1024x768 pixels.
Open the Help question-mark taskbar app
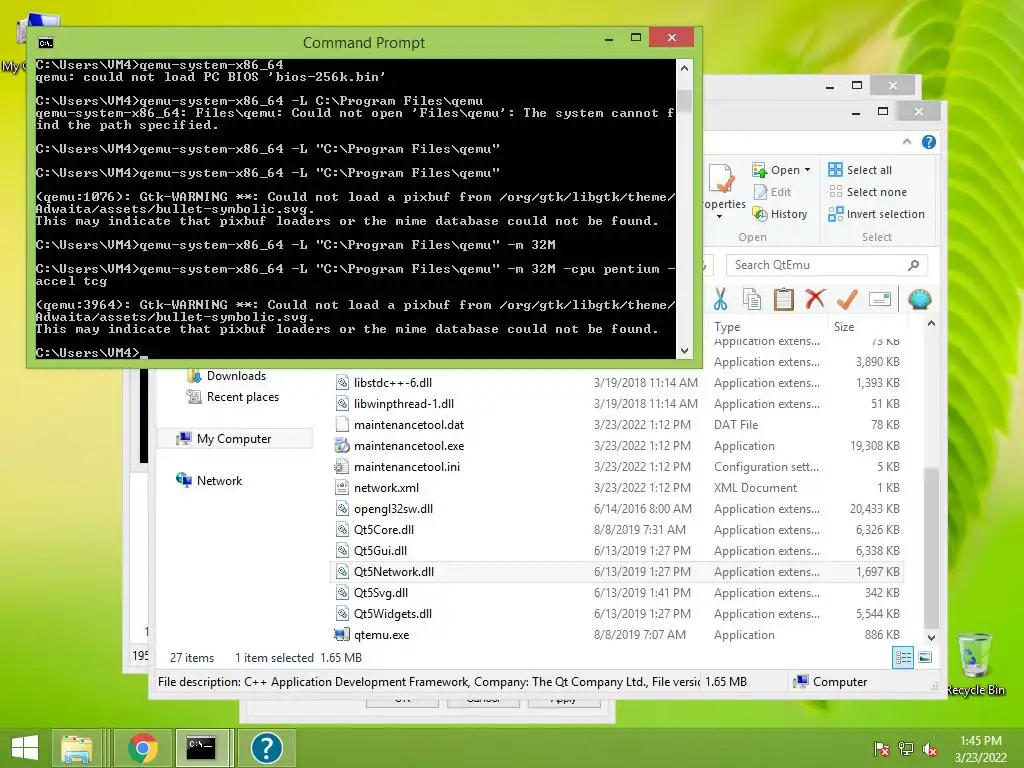266,748
